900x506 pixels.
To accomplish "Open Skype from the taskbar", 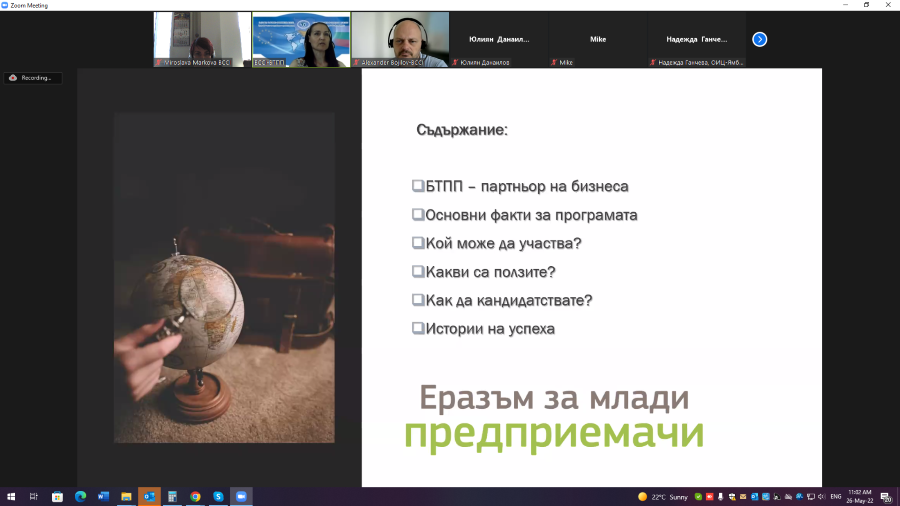I will (218, 497).
